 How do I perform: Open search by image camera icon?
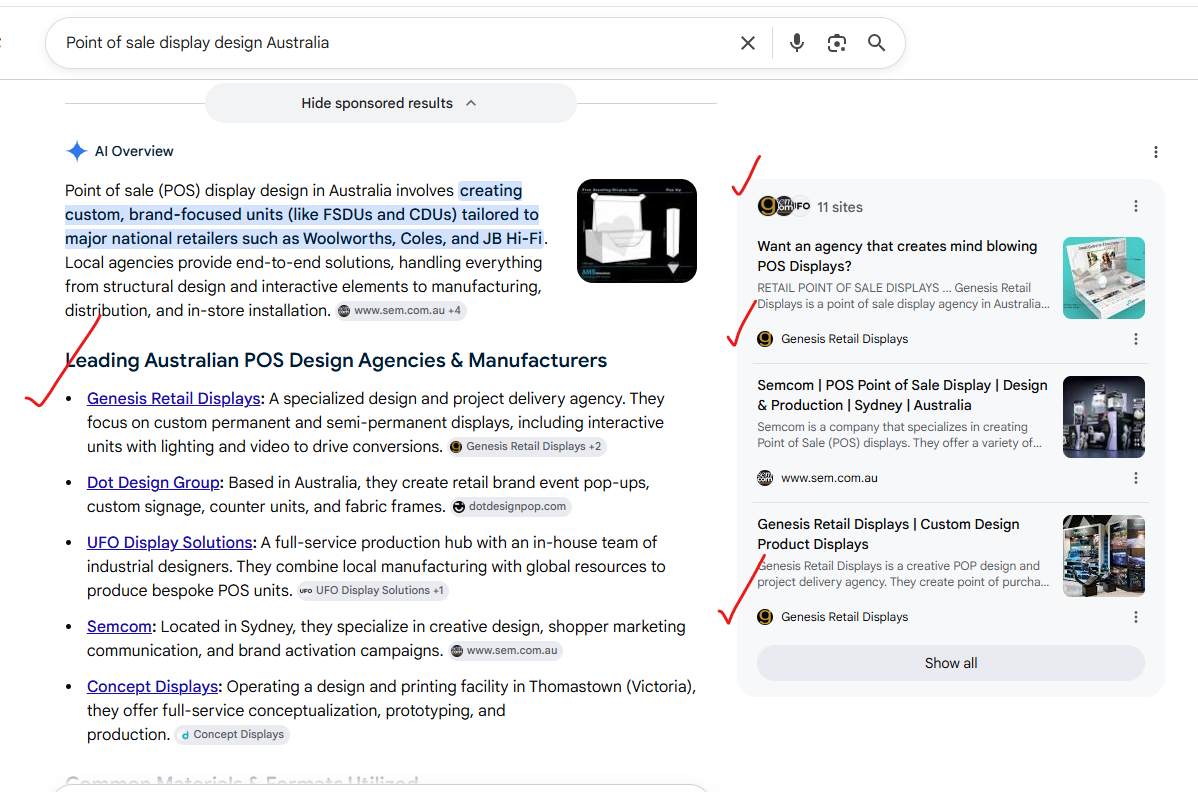click(x=837, y=43)
